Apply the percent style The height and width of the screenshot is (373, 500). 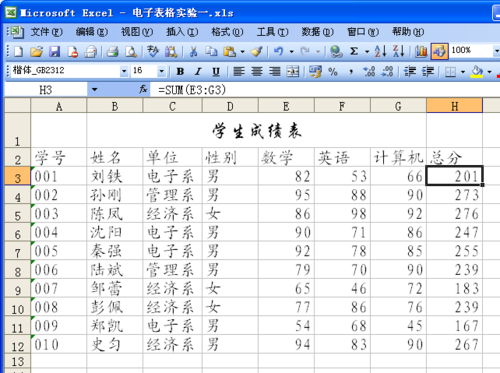333,71
